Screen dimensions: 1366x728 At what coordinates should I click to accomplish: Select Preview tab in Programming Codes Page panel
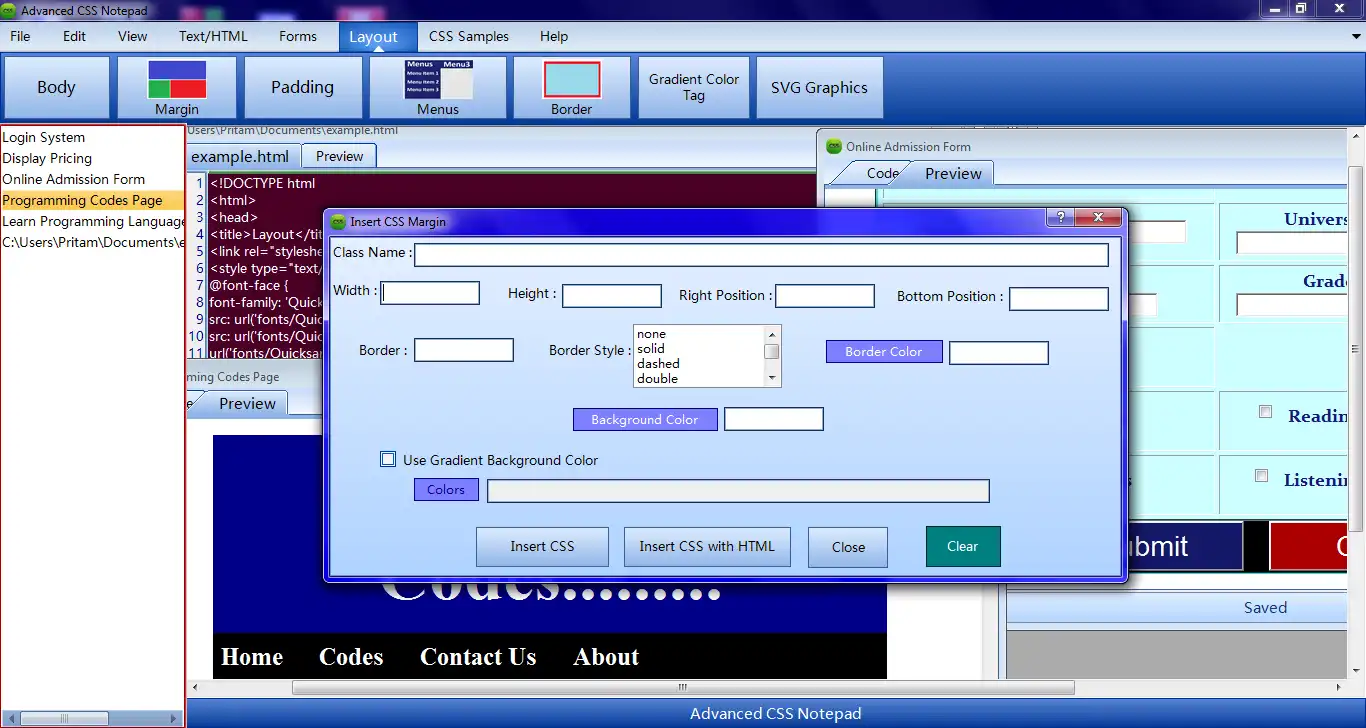tap(247, 404)
